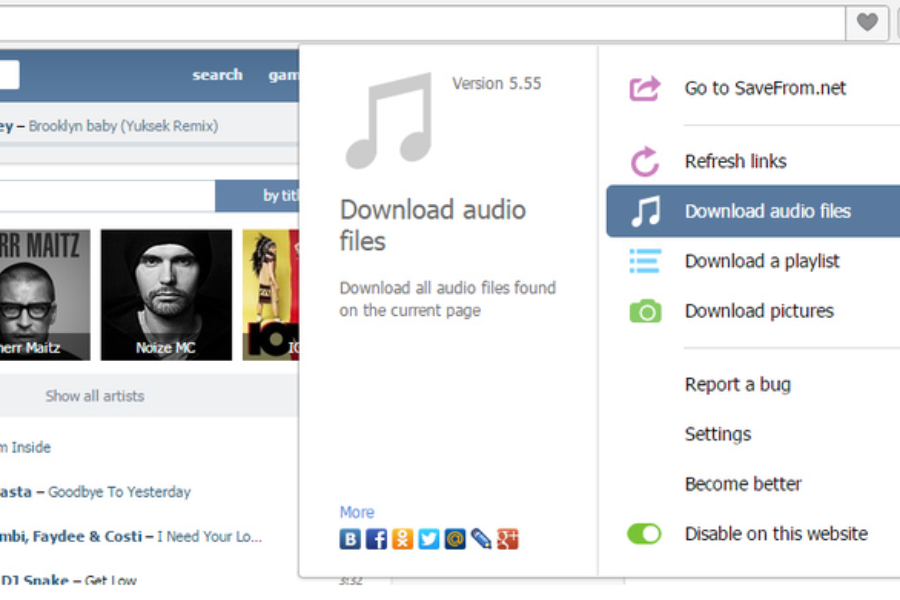Share via the LiveJournal pencil icon
Screen dimensions: 900x600
(481, 539)
